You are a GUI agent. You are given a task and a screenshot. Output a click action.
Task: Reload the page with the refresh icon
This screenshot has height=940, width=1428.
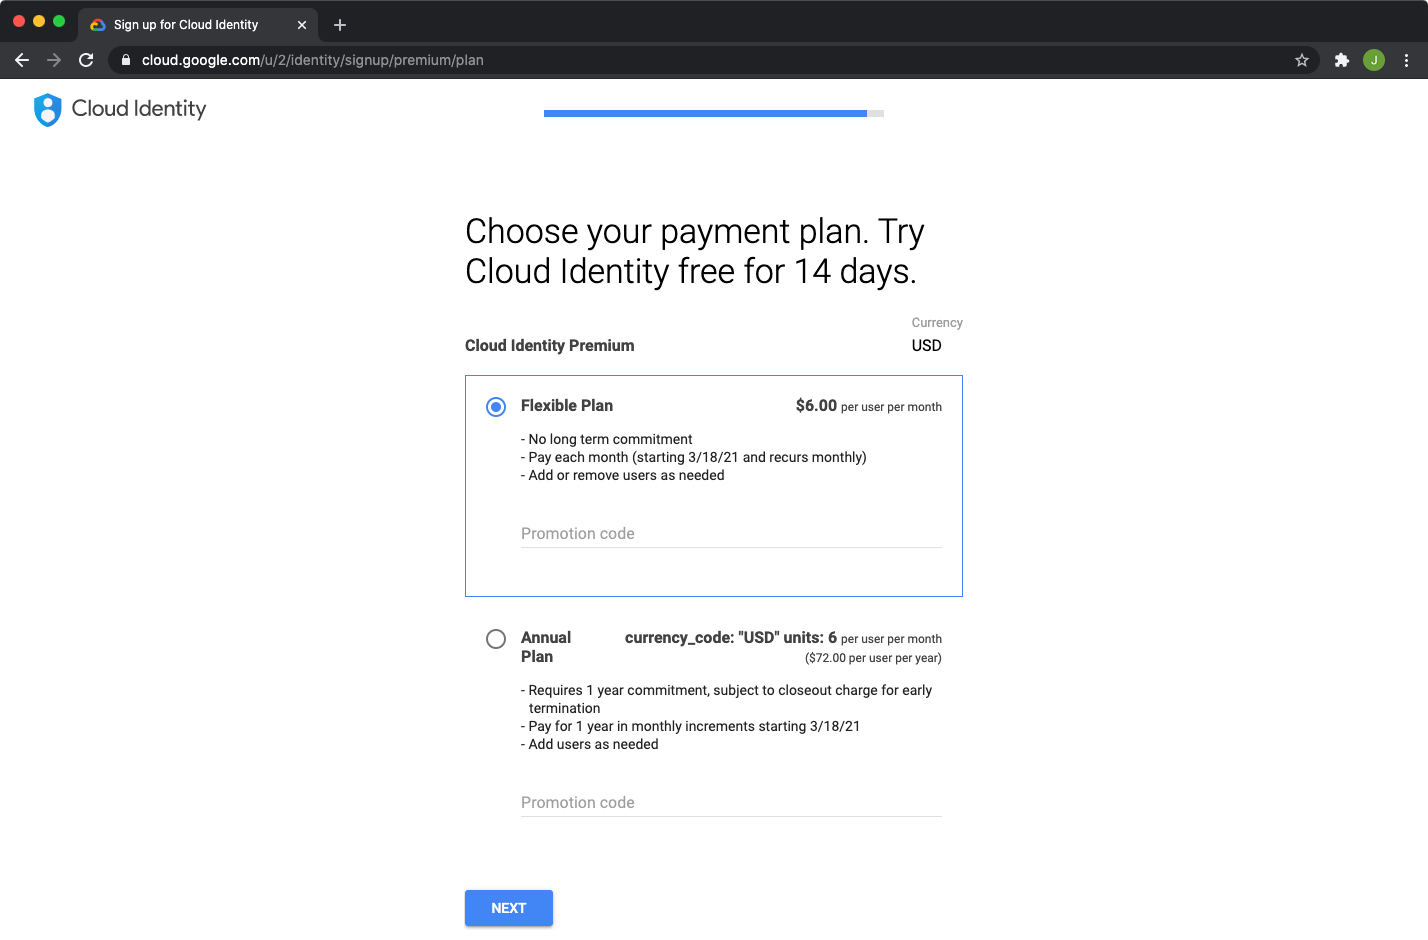click(x=86, y=60)
